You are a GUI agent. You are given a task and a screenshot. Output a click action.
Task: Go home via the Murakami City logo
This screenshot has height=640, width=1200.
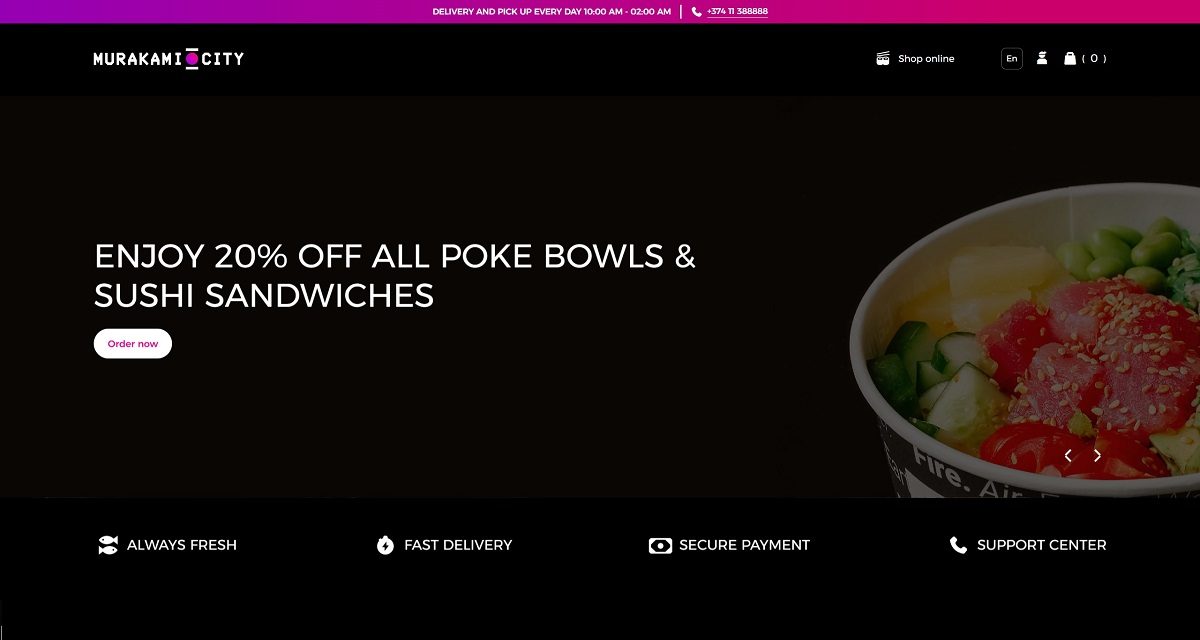tap(169, 59)
